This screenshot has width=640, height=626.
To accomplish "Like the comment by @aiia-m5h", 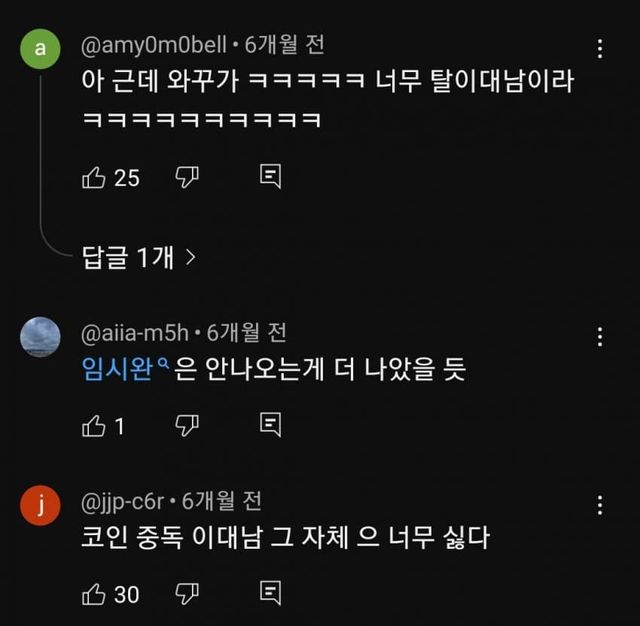I will click(x=93, y=426).
